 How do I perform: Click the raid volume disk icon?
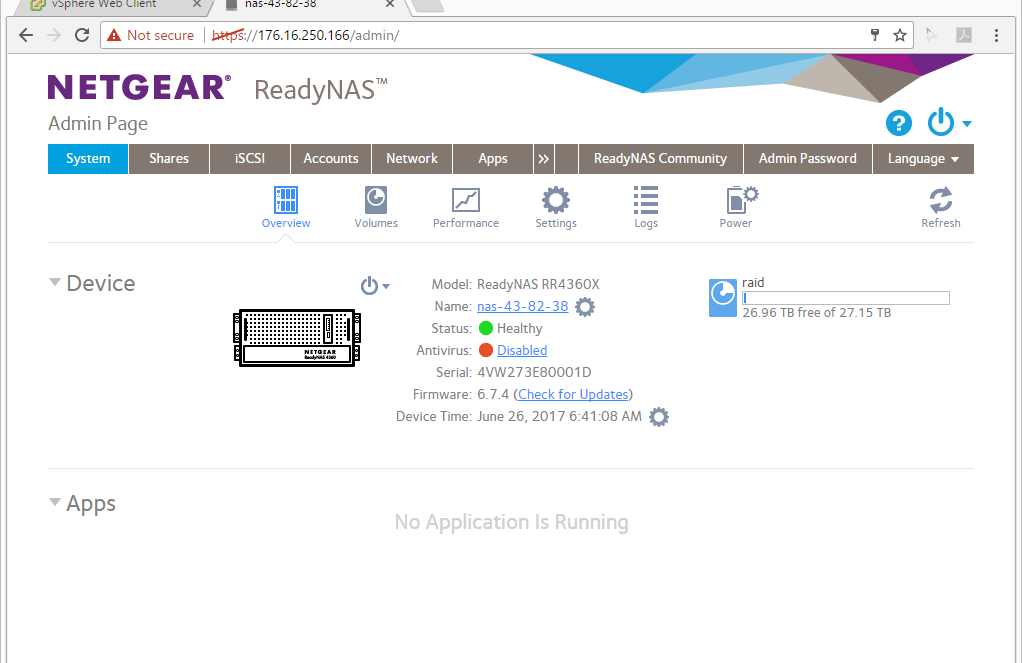[x=722, y=298]
